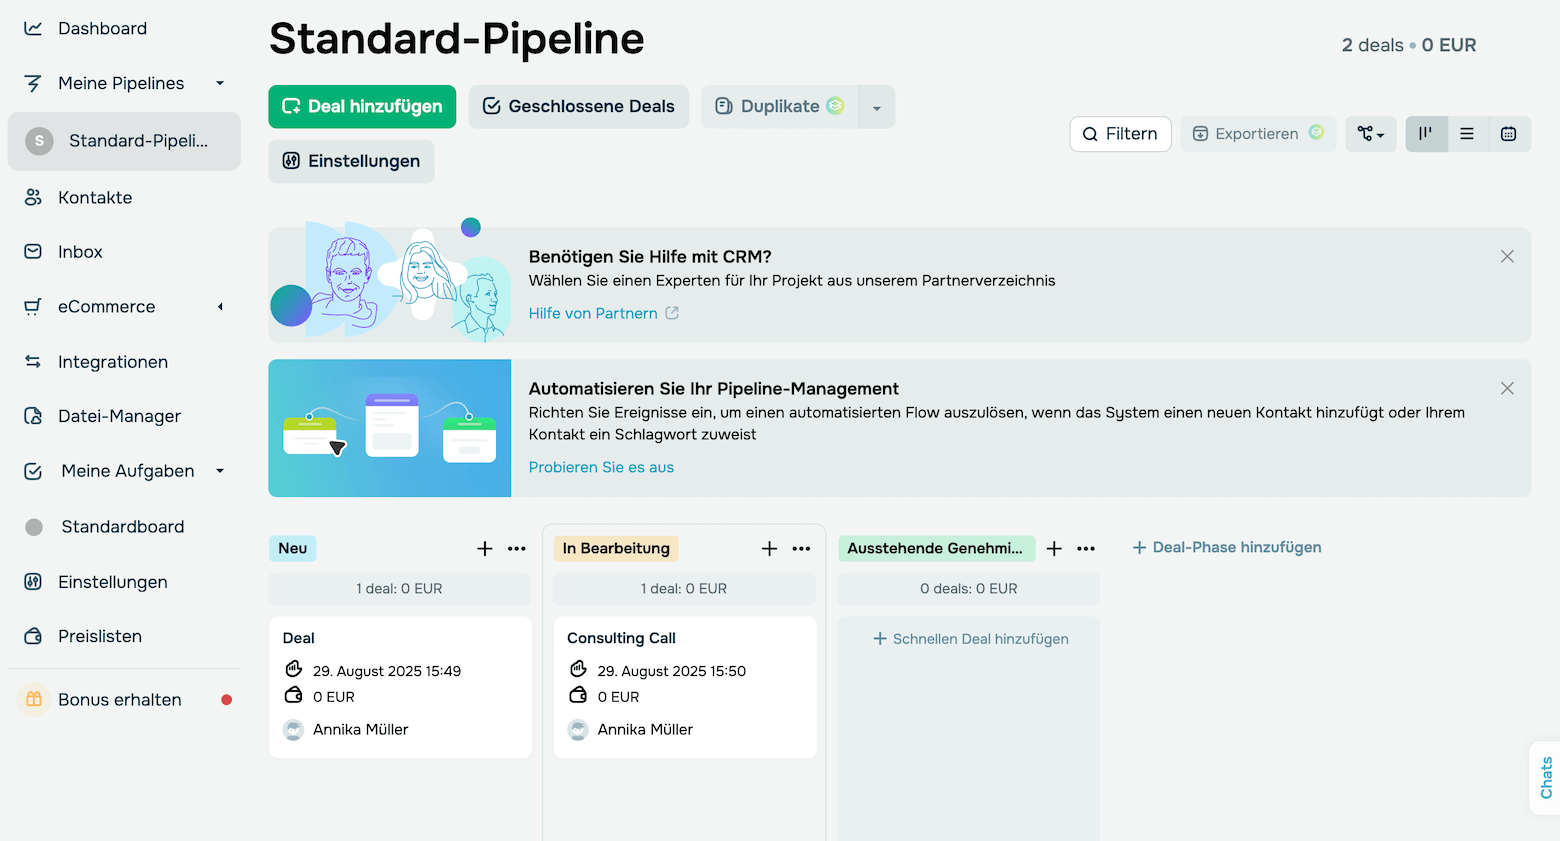This screenshot has width=1560, height=841.
Task: Open dropdown arrow next to Duplikate
Action: (x=877, y=108)
